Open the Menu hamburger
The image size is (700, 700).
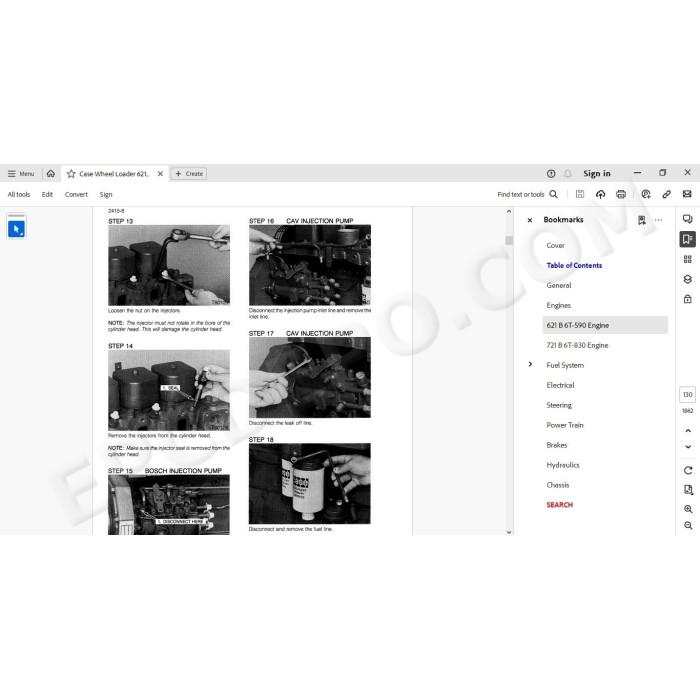click(x=21, y=174)
